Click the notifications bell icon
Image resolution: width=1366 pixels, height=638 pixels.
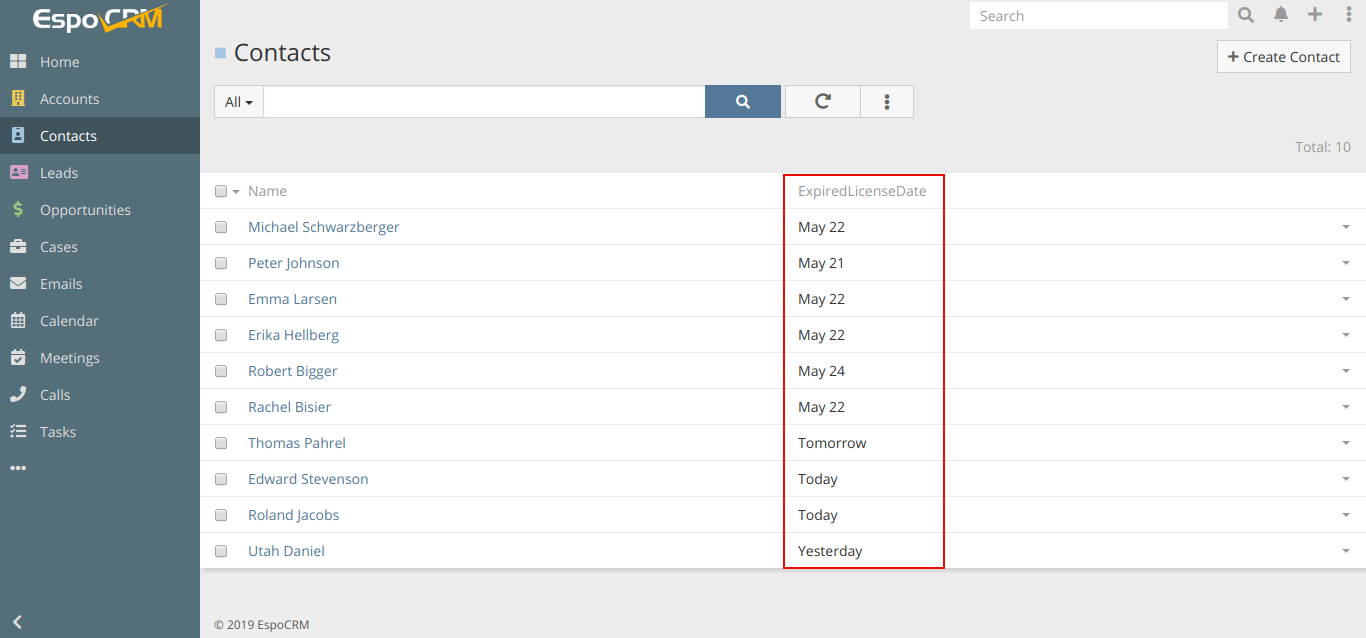(x=1281, y=15)
